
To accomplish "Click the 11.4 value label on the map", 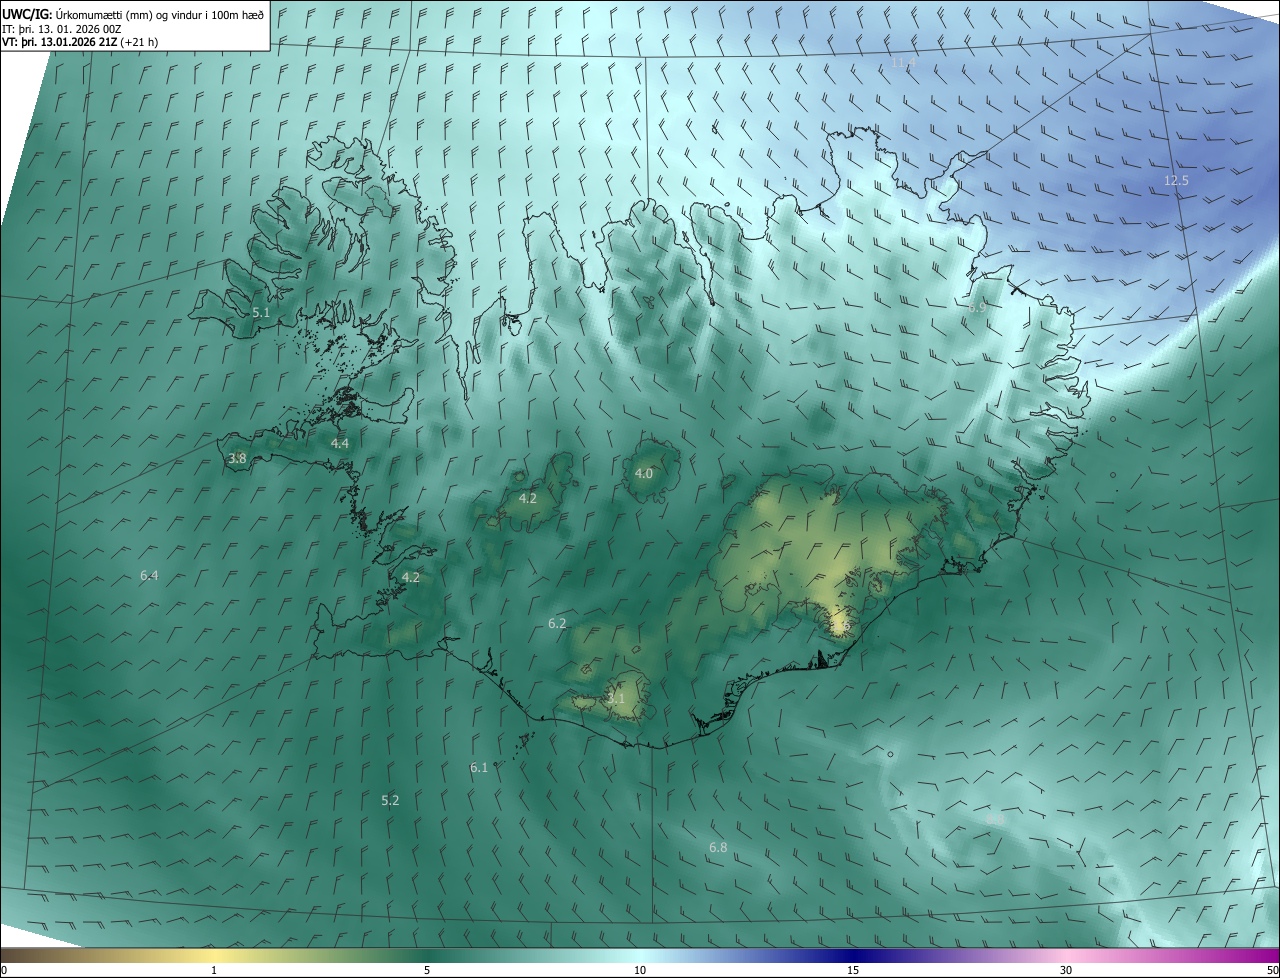I will pos(903,63).
